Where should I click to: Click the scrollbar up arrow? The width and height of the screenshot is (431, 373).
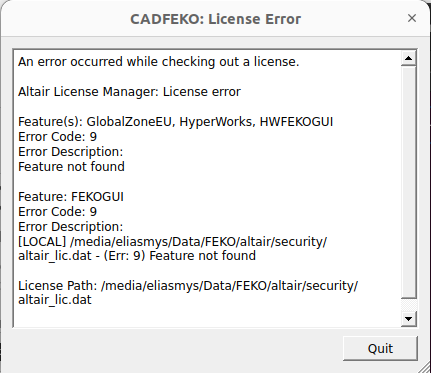coord(408,58)
